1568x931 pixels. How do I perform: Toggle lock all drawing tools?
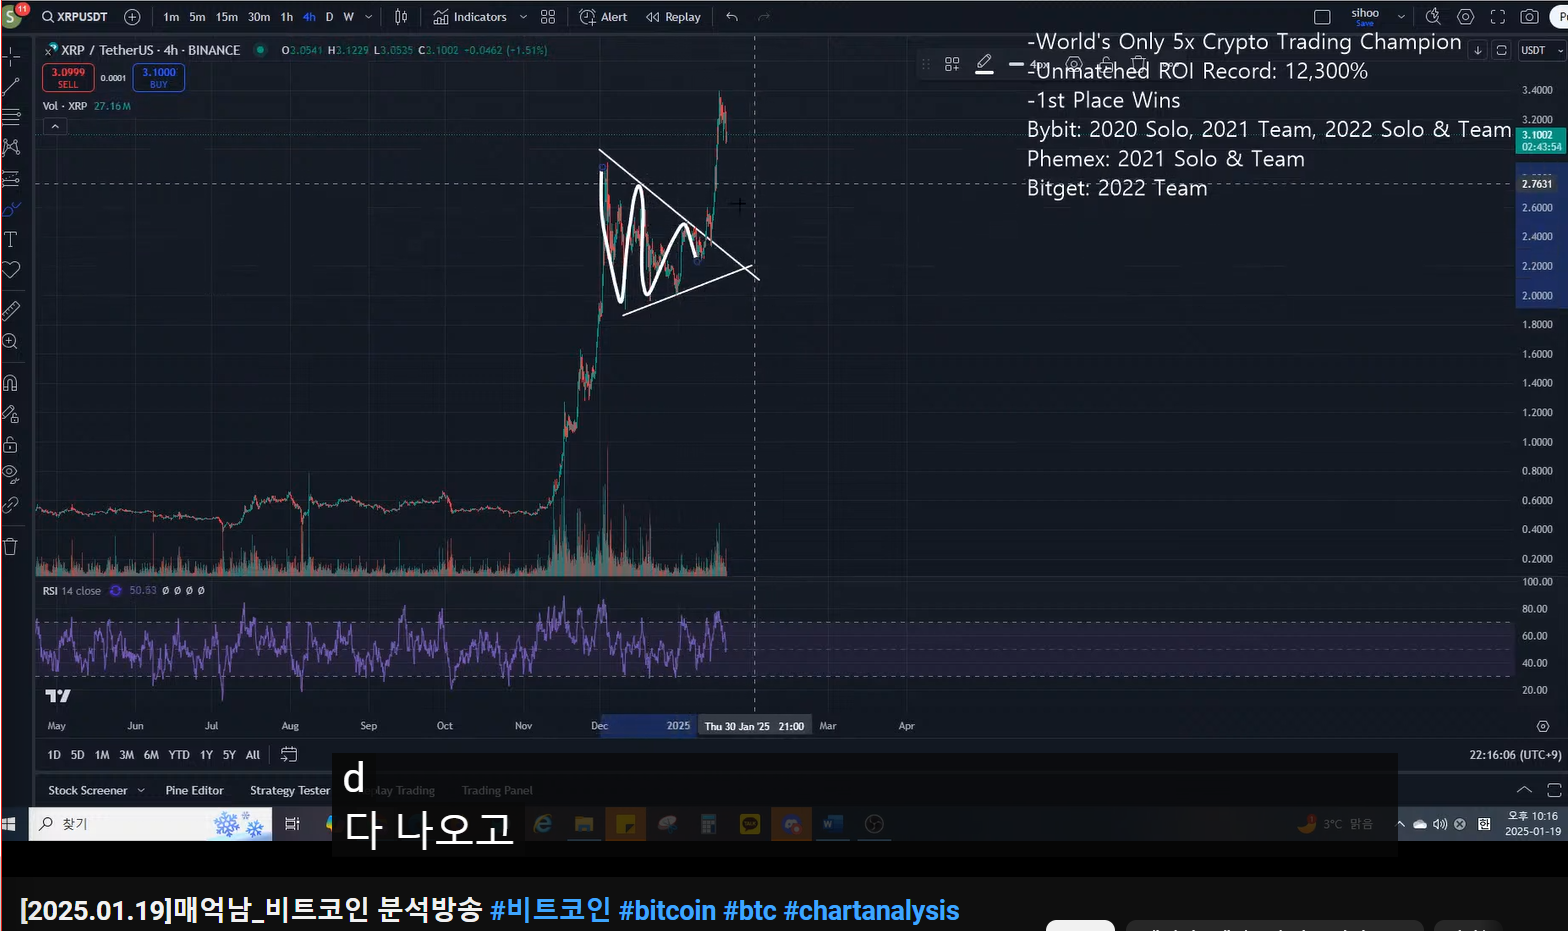pos(11,444)
